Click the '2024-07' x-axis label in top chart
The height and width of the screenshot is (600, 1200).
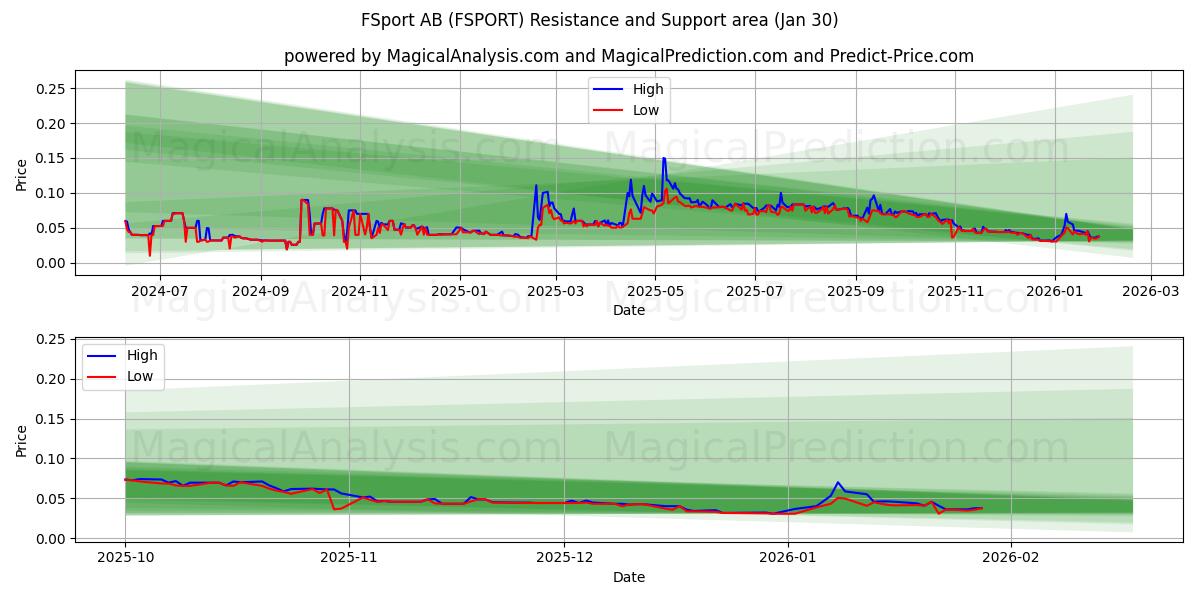[160, 291]
